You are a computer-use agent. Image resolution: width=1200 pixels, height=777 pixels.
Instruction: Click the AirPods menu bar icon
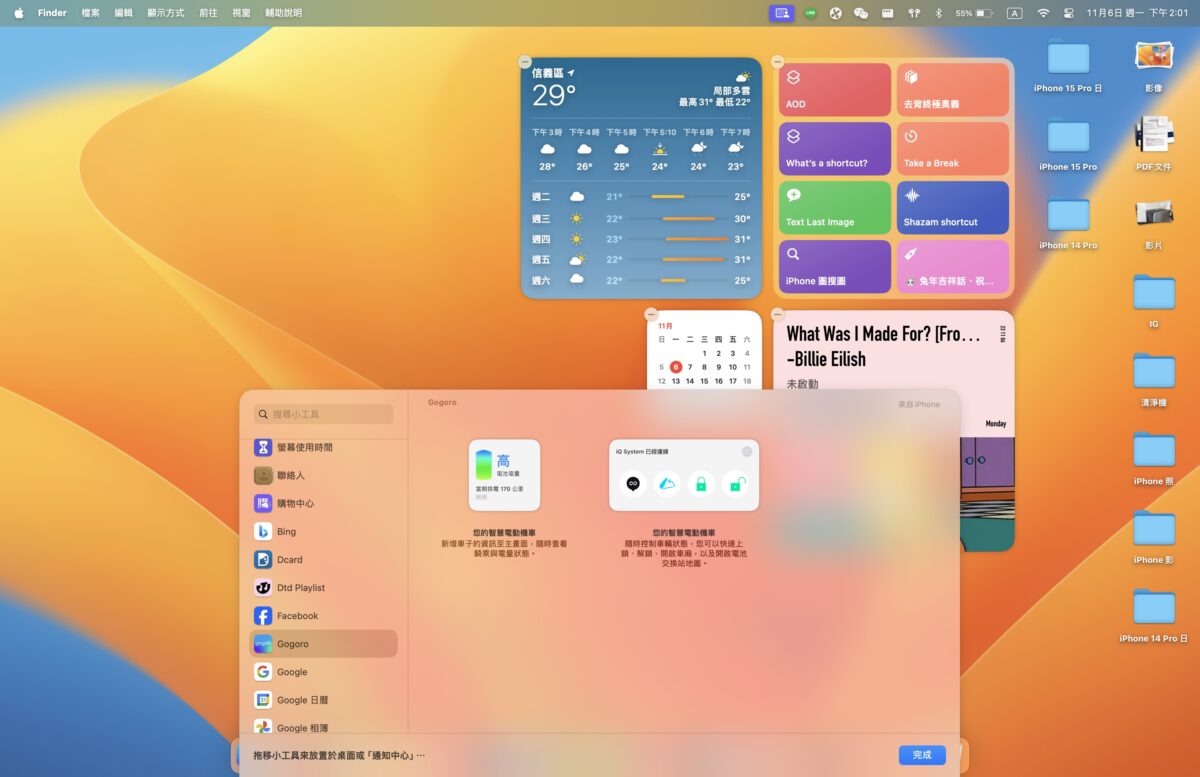pyautogui.click(x=913, y=13)
